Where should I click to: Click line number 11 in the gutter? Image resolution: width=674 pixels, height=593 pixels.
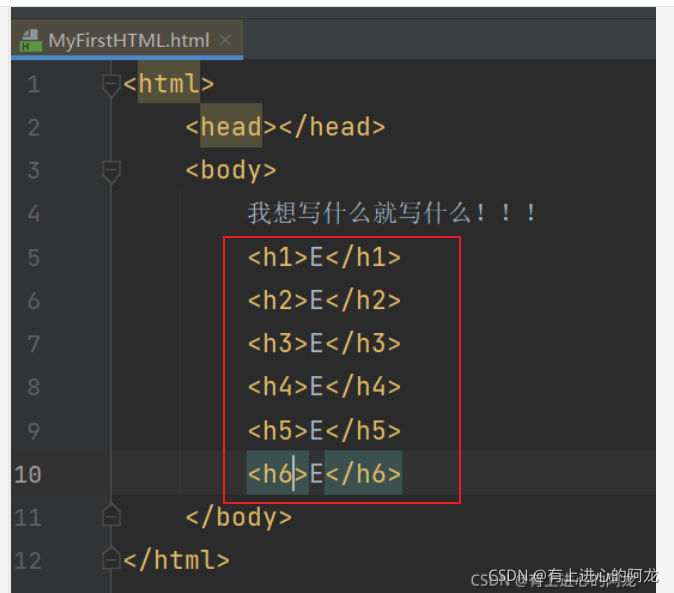pyautogui.click(x=28, y=518)
